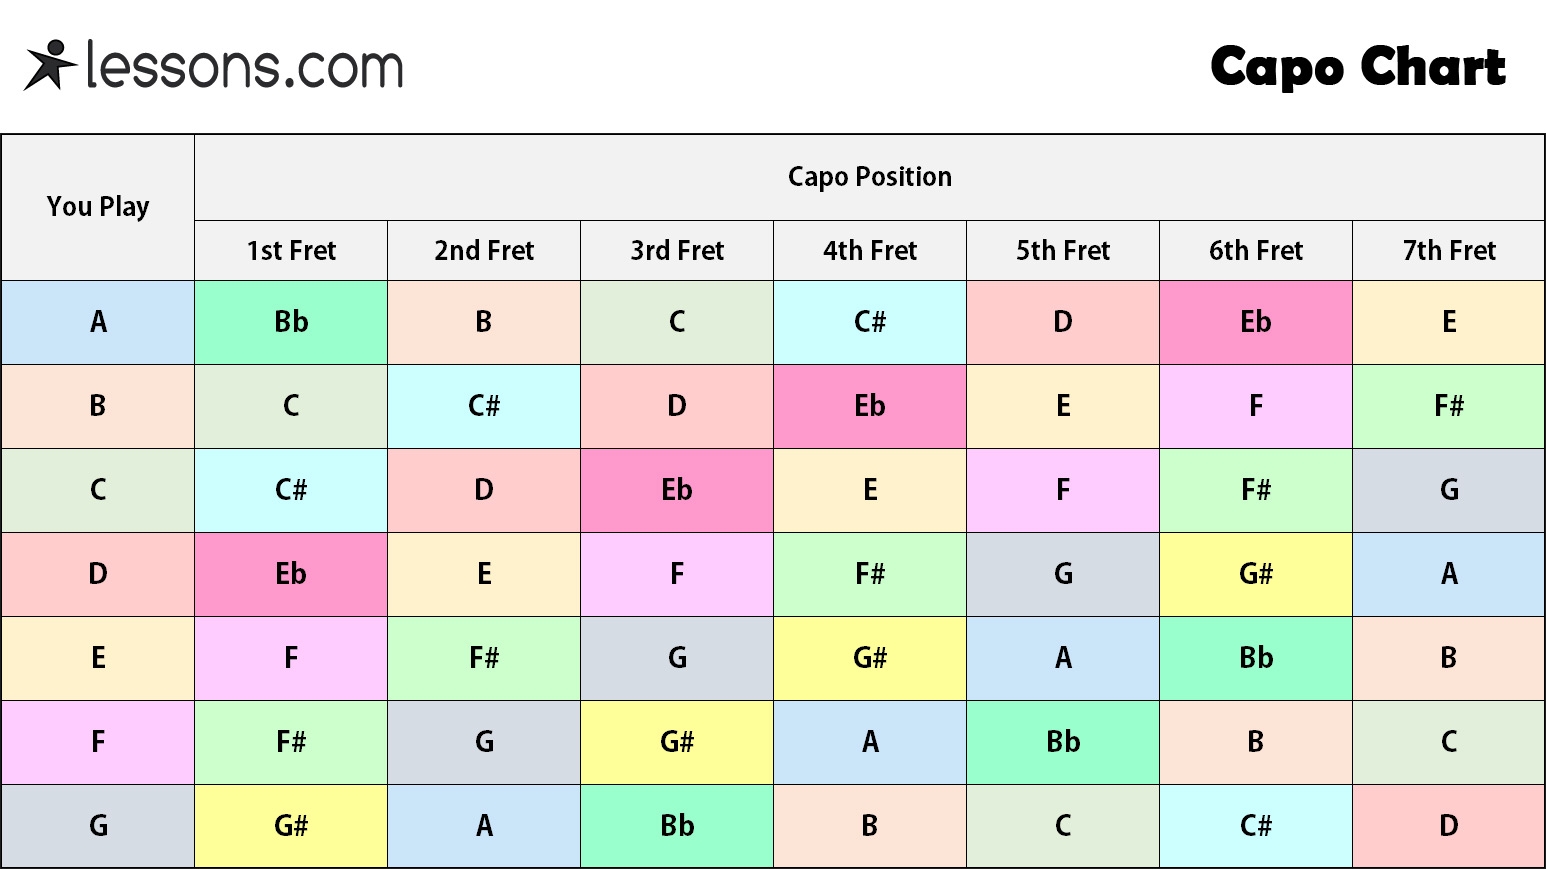The image size is (1546, 869).
Task: Click the lessons.com star figure logo icon
Action: click(x=50, y=65)
